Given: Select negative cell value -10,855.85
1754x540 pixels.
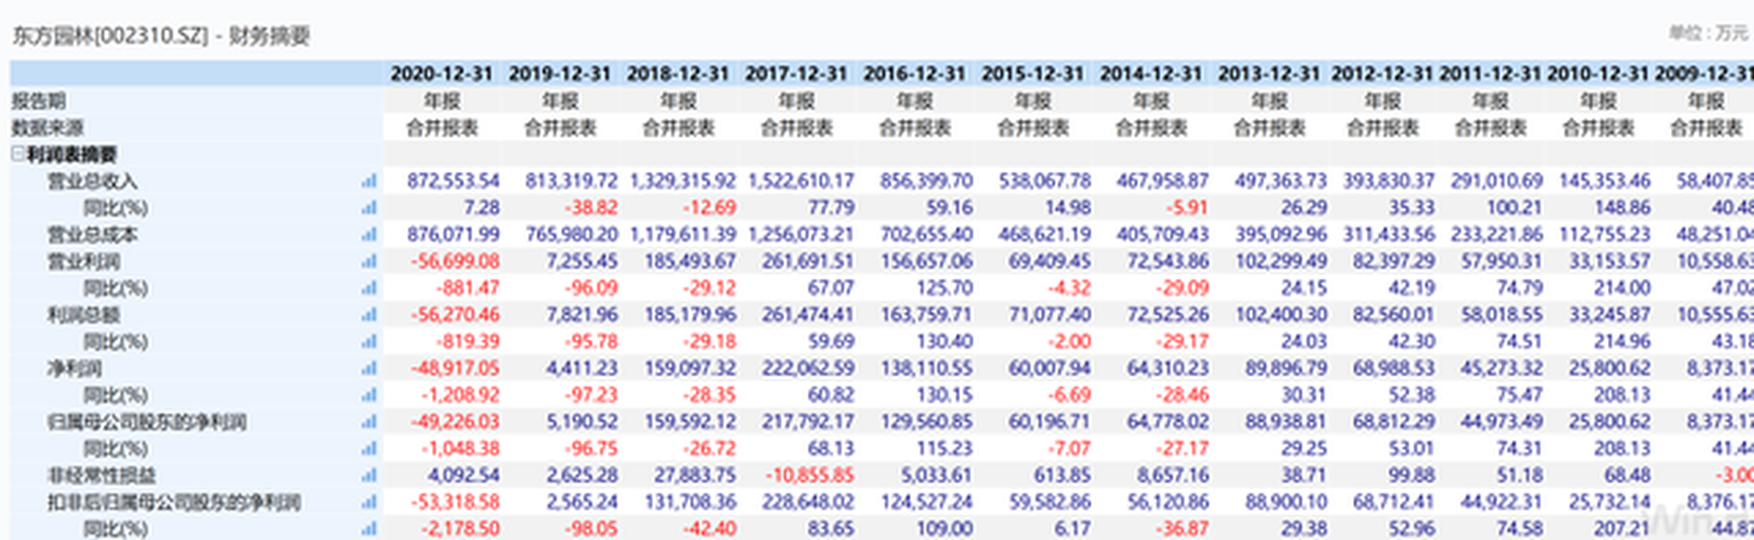Looking at the screenshot, I should (x=810, y=475).
